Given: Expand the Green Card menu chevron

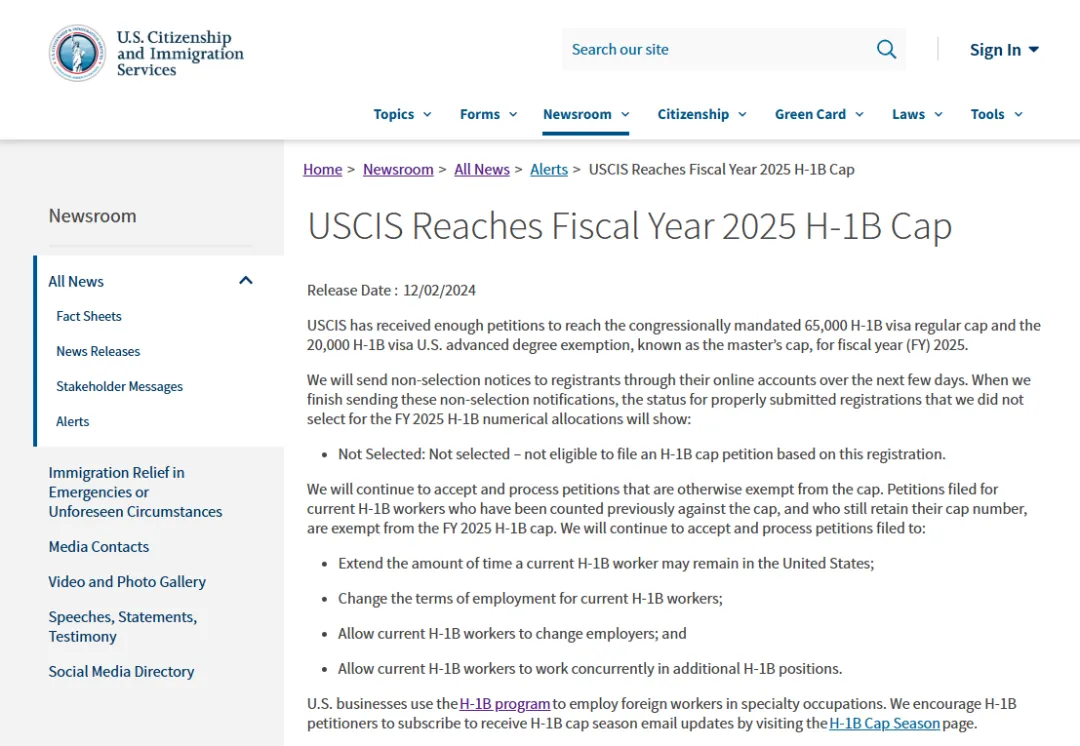Looking at the screenshot, I should [860, 114].
